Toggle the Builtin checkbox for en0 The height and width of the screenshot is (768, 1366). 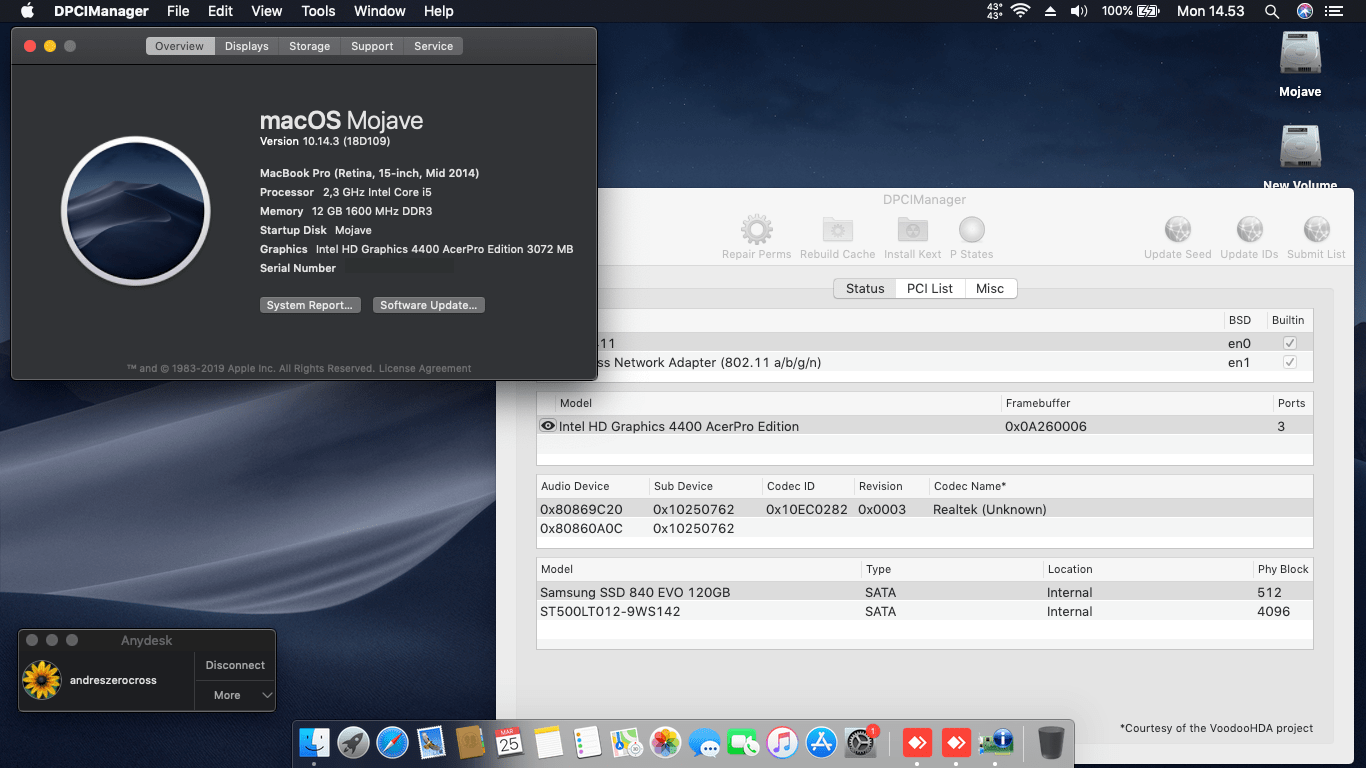[x=1290, y=342]
